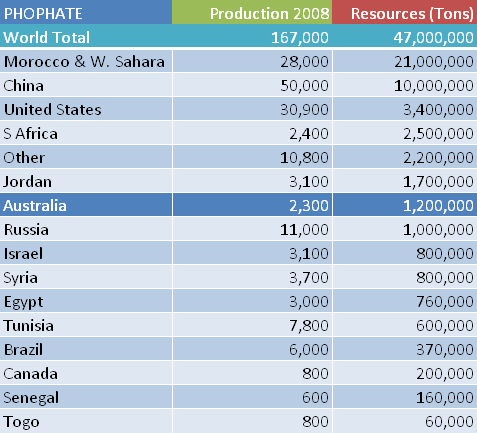Click the Togo row label
This screenshot has width=477, height=433.
click(21, 422)
